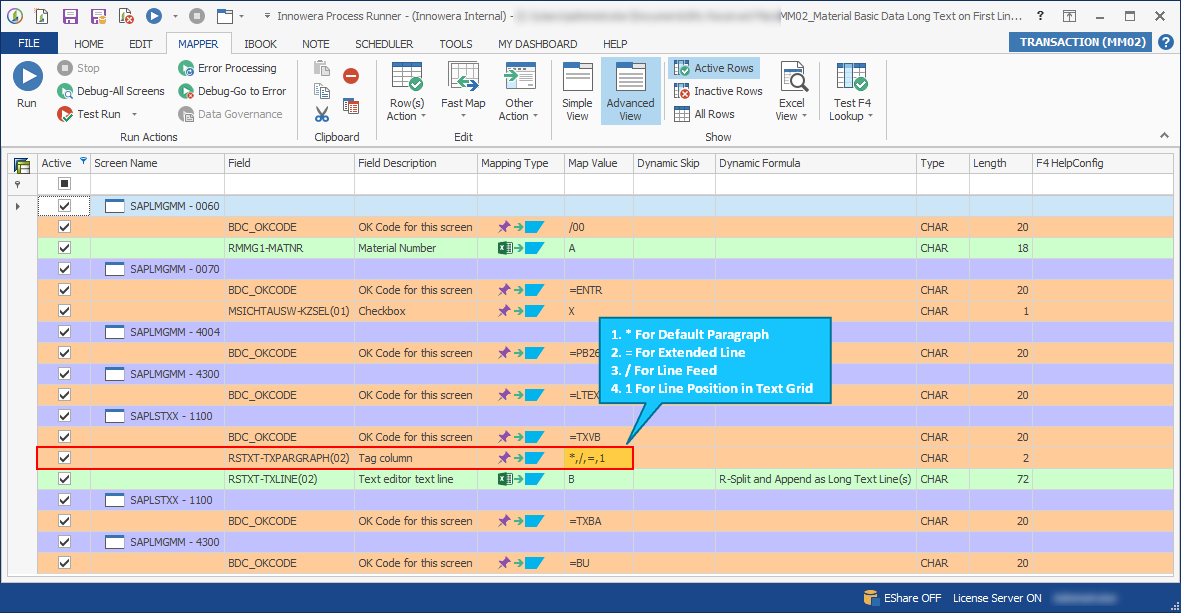
Task: Open the FILE menu
Action: [29, 44]
